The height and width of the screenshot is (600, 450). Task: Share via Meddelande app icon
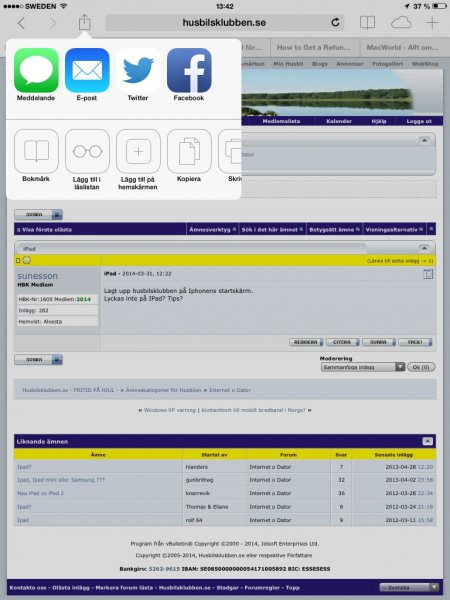(36, 70)
